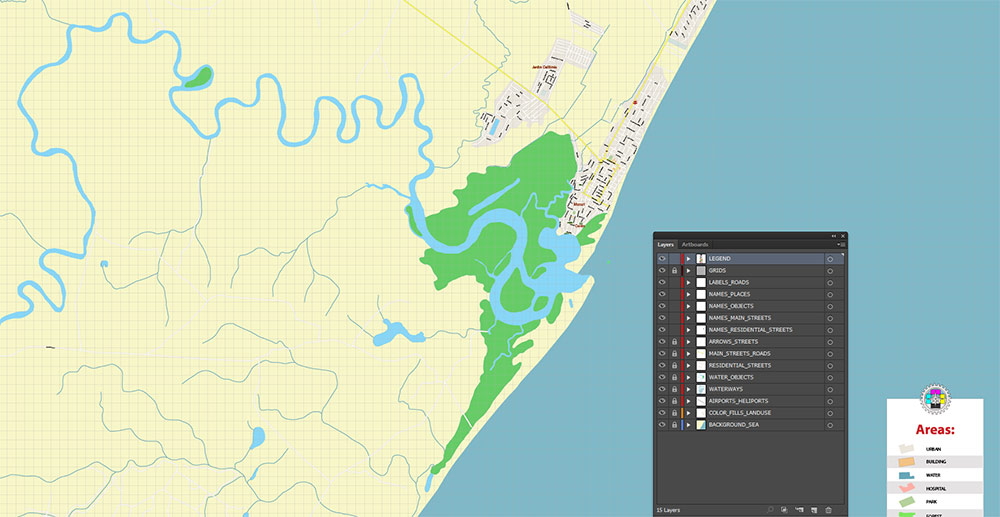Click the LEGEND layer thumbnail
Viewport: 1000px width, 517px height.
(x=701, y=259)
